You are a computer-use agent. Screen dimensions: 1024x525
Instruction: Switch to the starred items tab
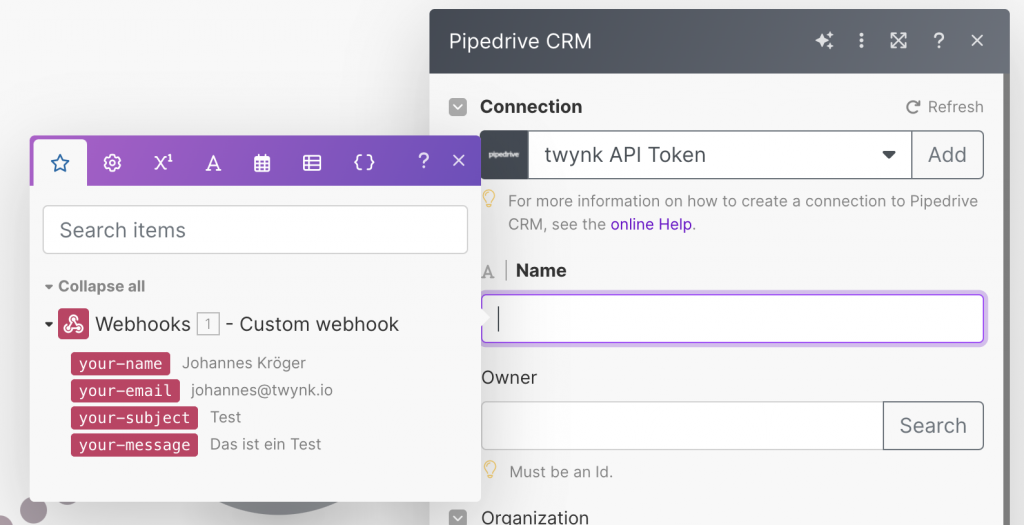point(60,162)
